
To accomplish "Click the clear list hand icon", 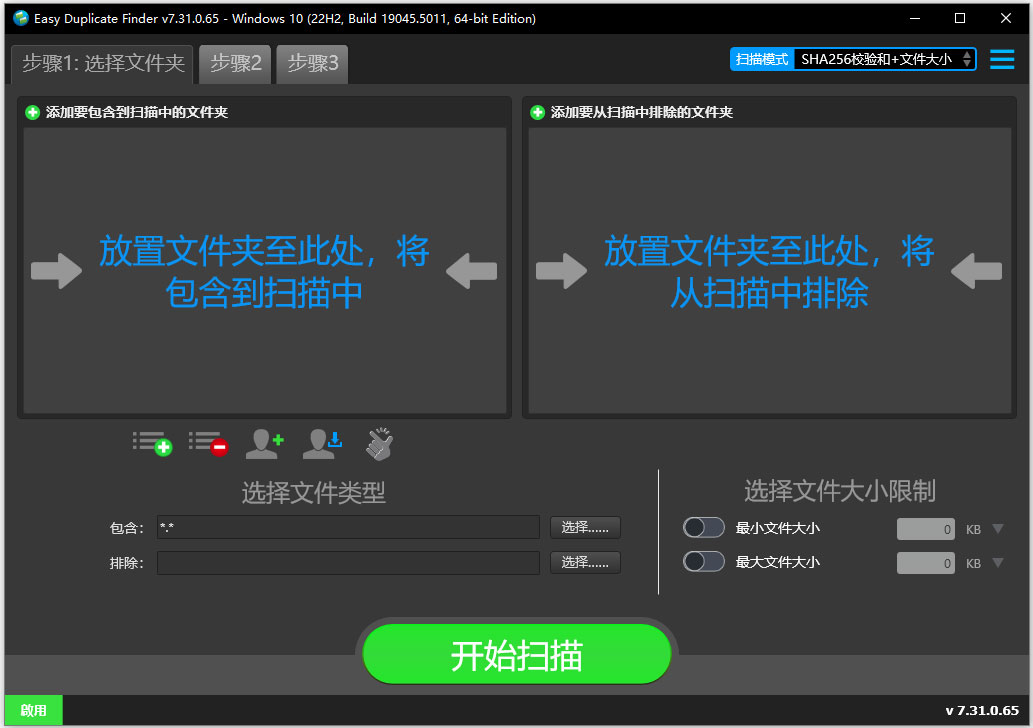I will tap(379, 443).
